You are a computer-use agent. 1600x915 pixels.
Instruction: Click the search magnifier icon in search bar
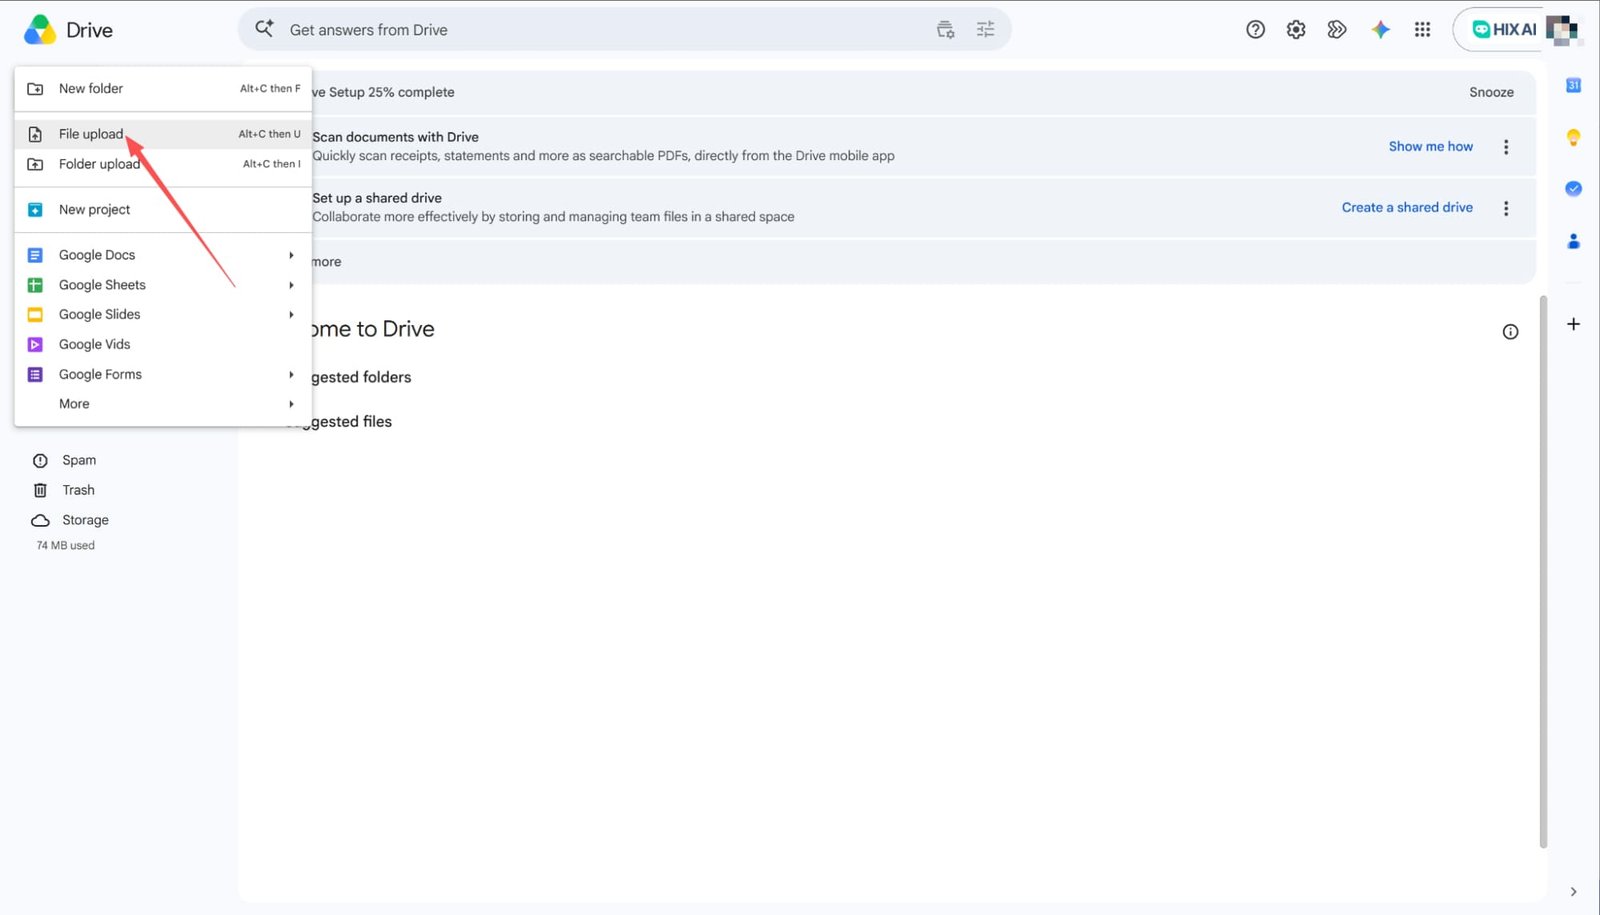click(x=264, y=29)
